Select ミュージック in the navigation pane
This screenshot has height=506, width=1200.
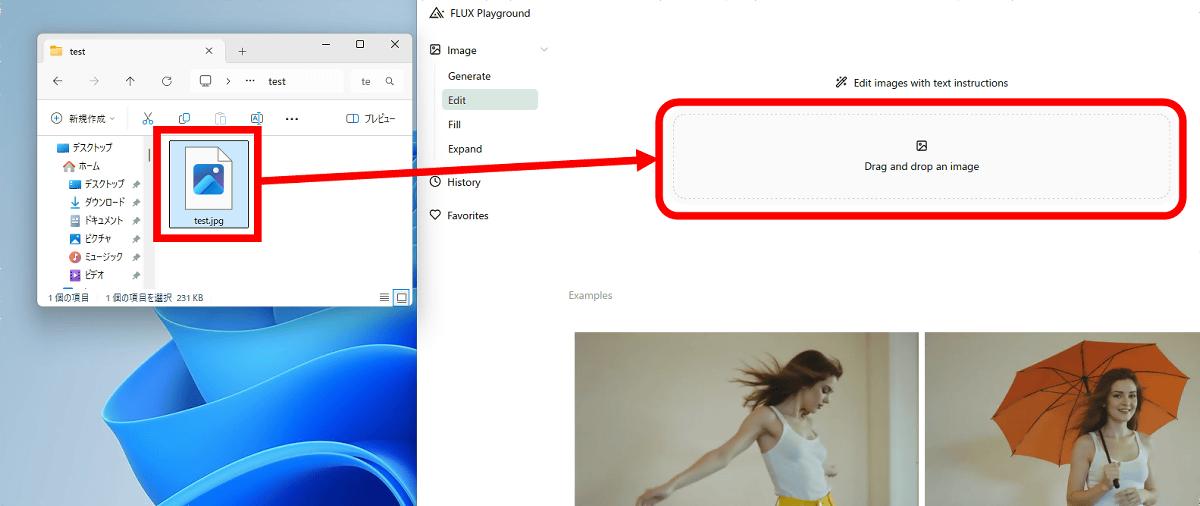click(x=96, y=257)
